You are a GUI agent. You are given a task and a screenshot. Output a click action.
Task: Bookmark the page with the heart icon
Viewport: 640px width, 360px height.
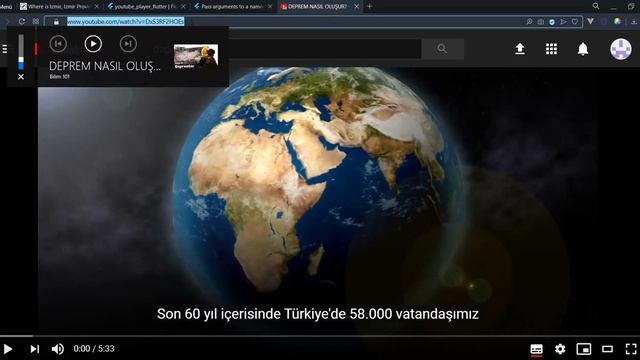click(575, 22)
